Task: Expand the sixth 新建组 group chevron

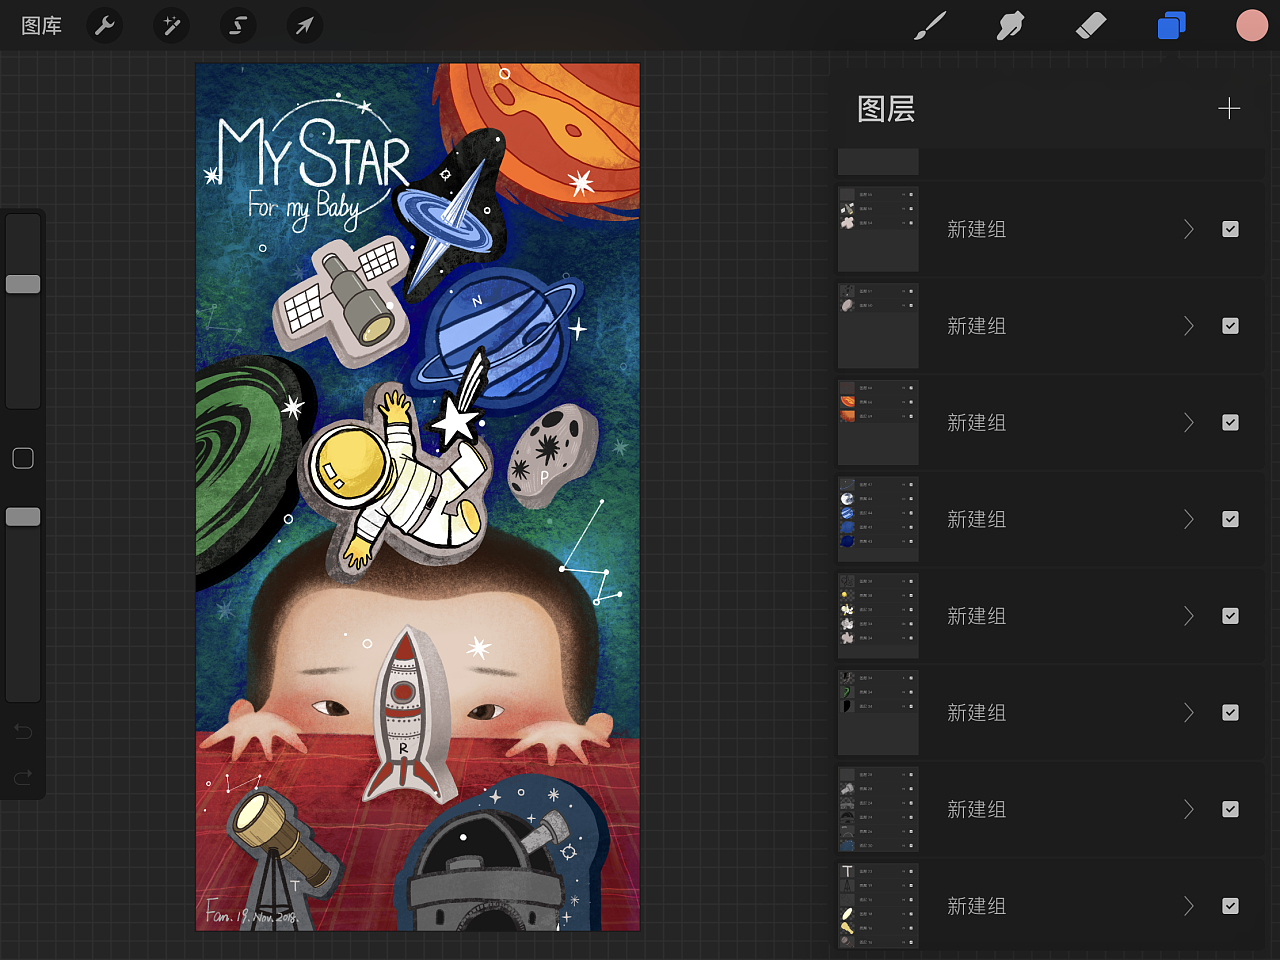Action: coord(1188,712)
